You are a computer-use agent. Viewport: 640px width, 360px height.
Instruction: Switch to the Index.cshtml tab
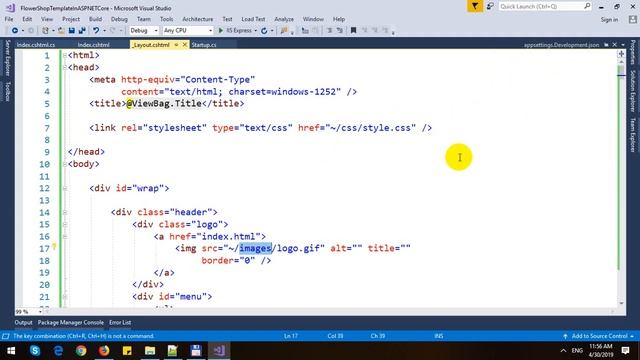[x=93, y=45]
